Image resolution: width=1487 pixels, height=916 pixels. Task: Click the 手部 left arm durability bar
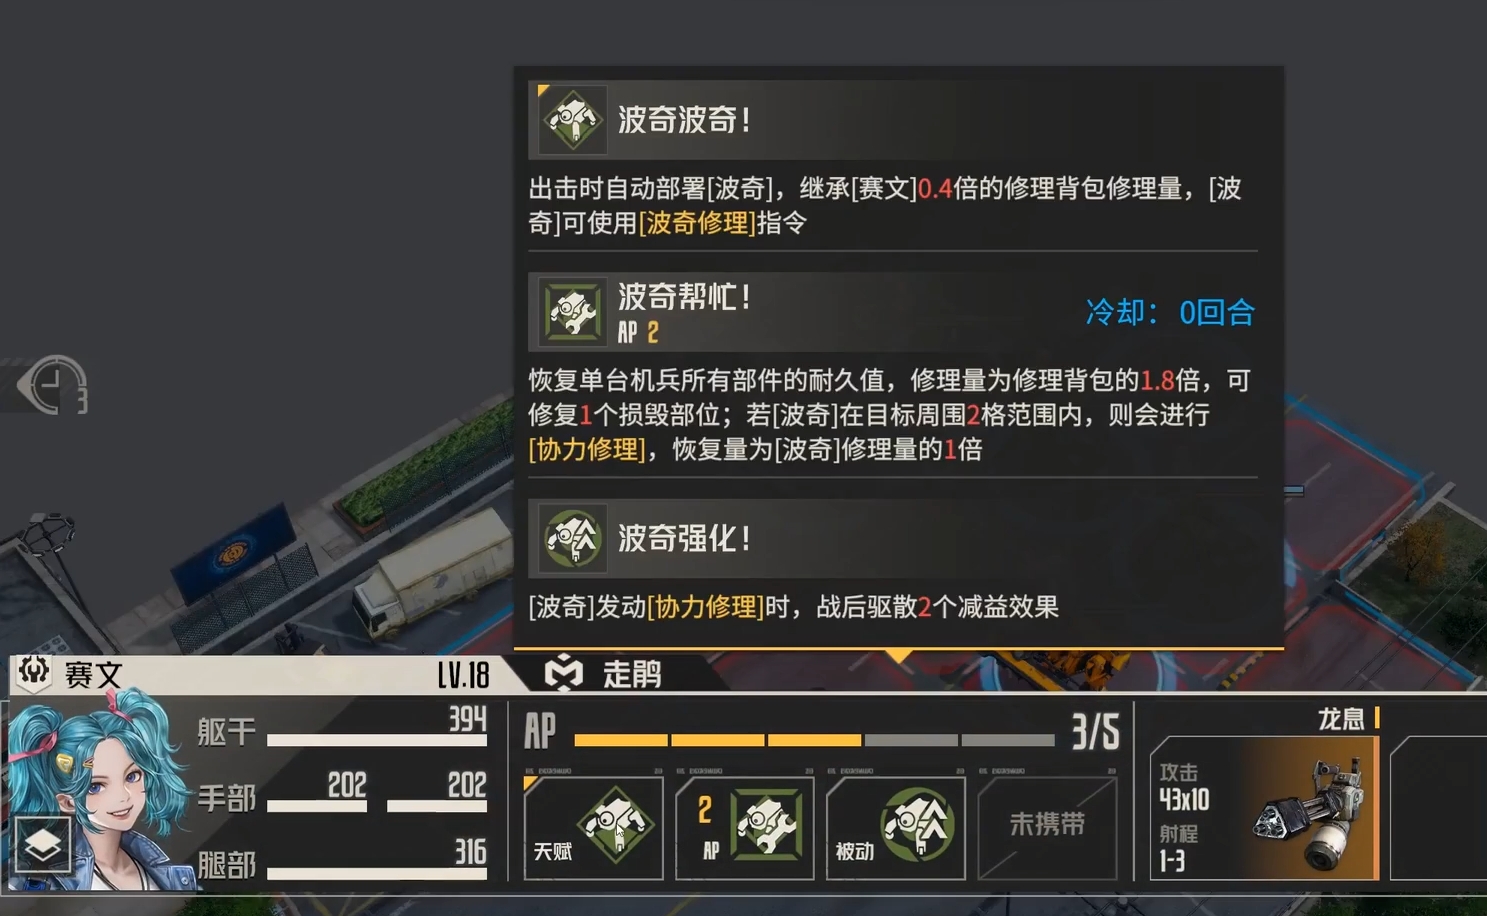[317, 806]
